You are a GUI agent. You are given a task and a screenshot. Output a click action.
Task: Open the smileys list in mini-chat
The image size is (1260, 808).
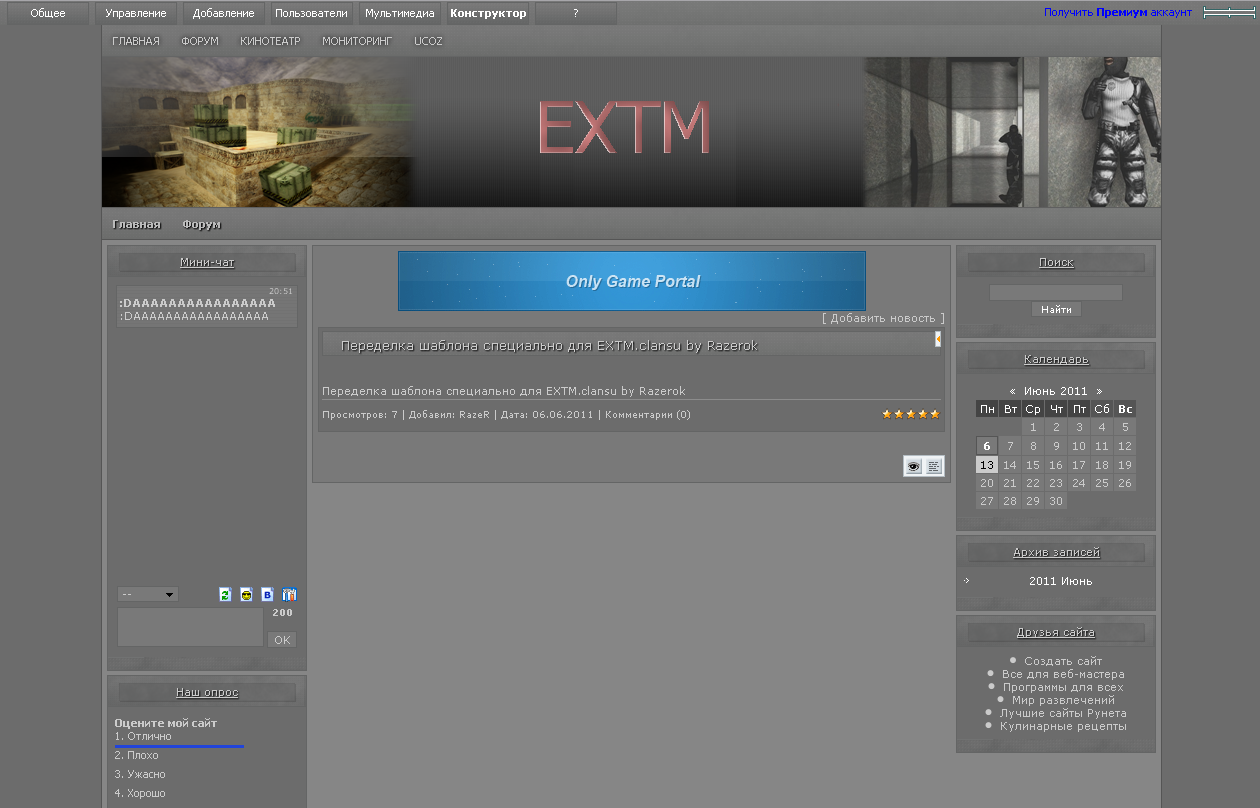[x=246, y=594]
